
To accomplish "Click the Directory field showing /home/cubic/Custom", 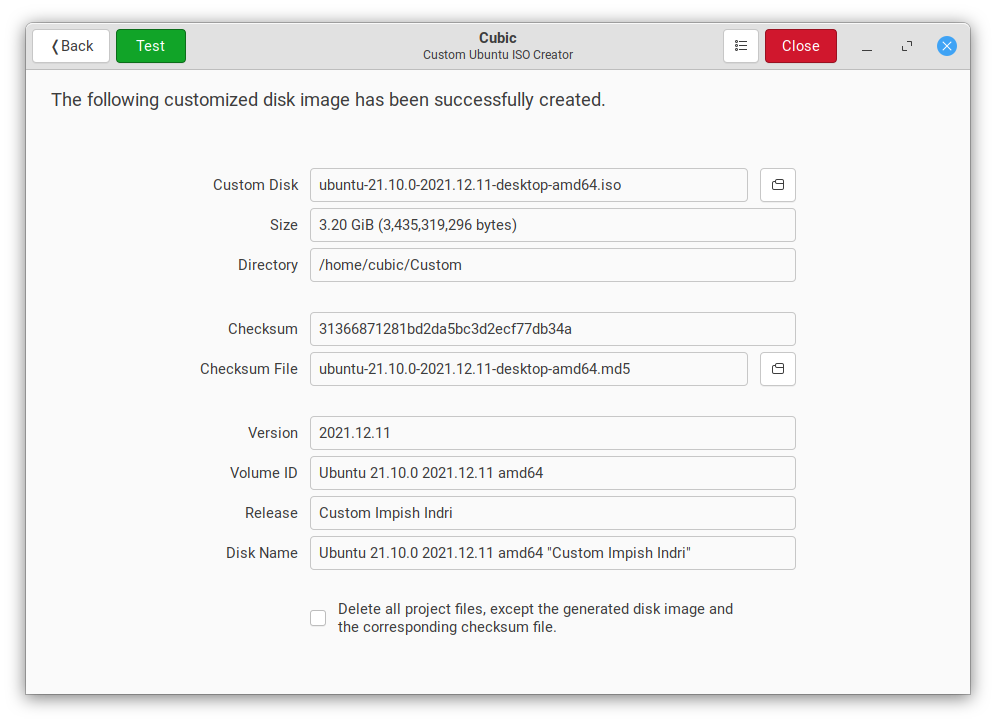I will tap(552, 265).
